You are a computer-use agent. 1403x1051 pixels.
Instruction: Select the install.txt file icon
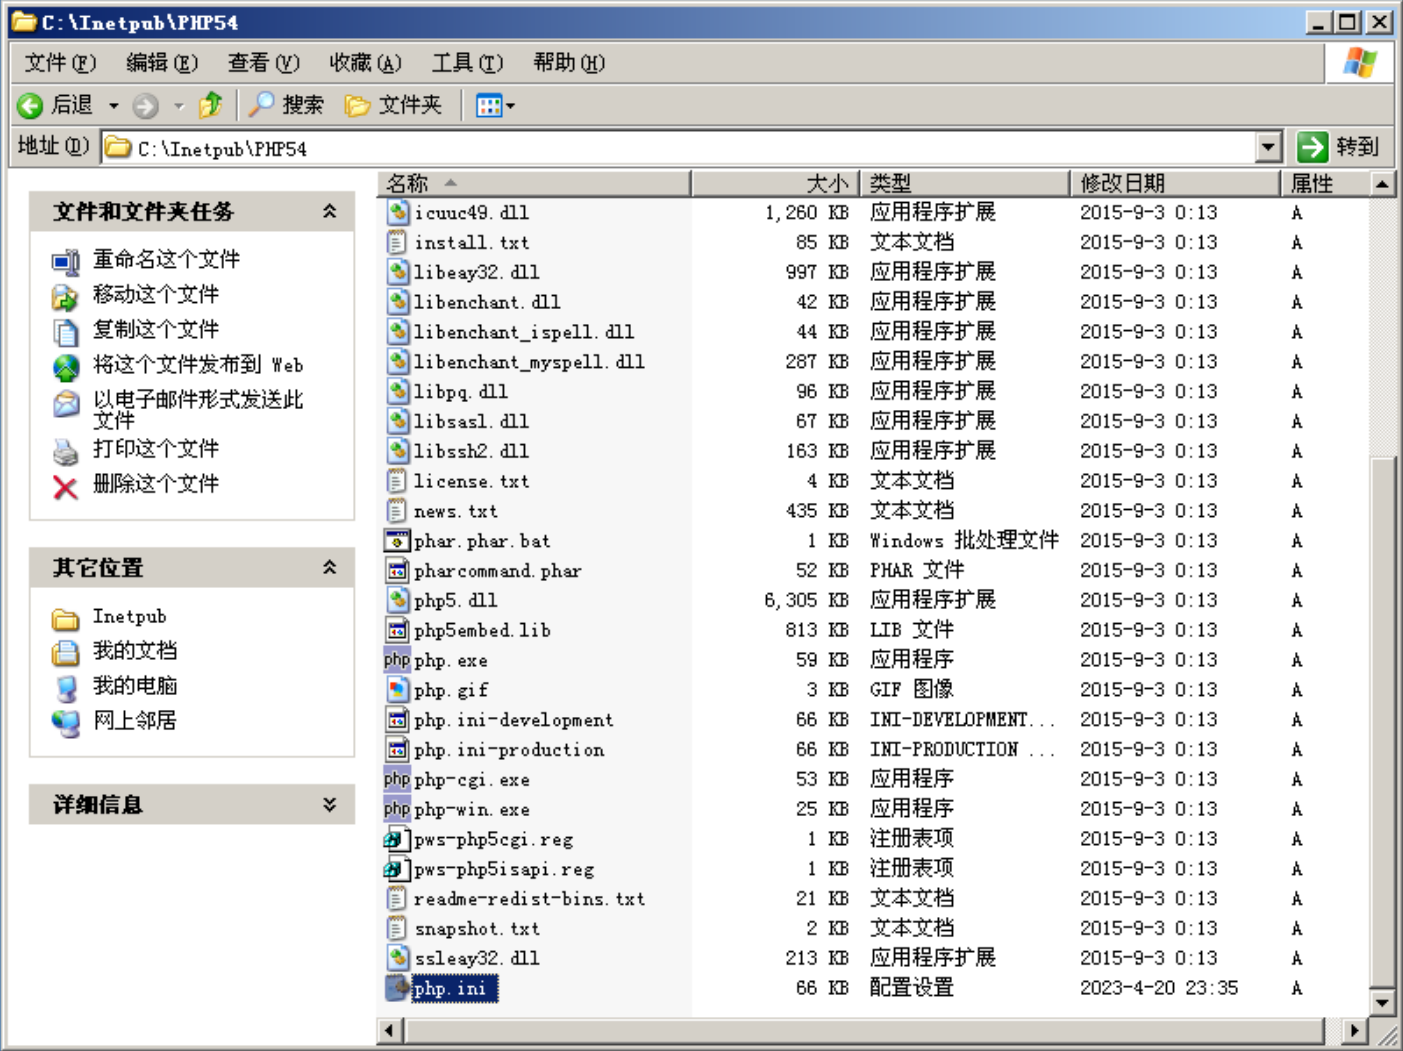pyautogui.click(x=397, y=242)
